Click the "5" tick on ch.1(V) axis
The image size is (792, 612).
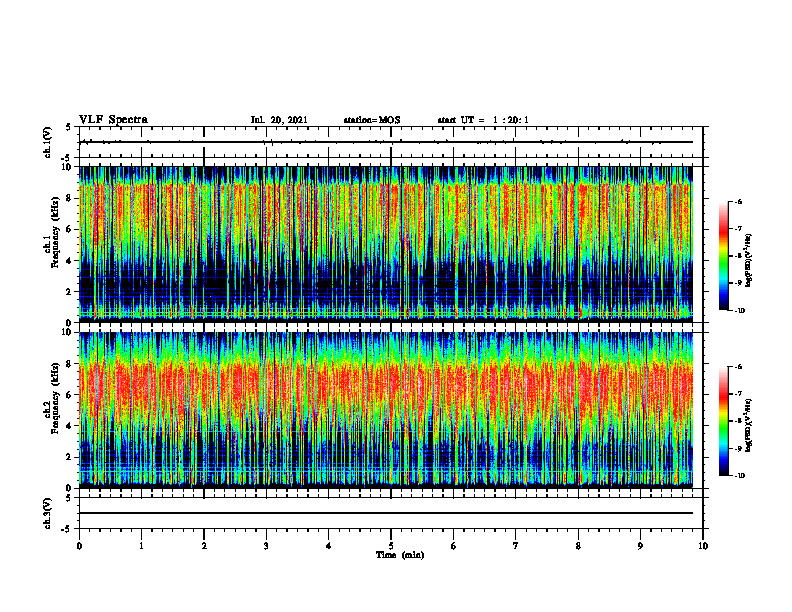tap(69, 127)
